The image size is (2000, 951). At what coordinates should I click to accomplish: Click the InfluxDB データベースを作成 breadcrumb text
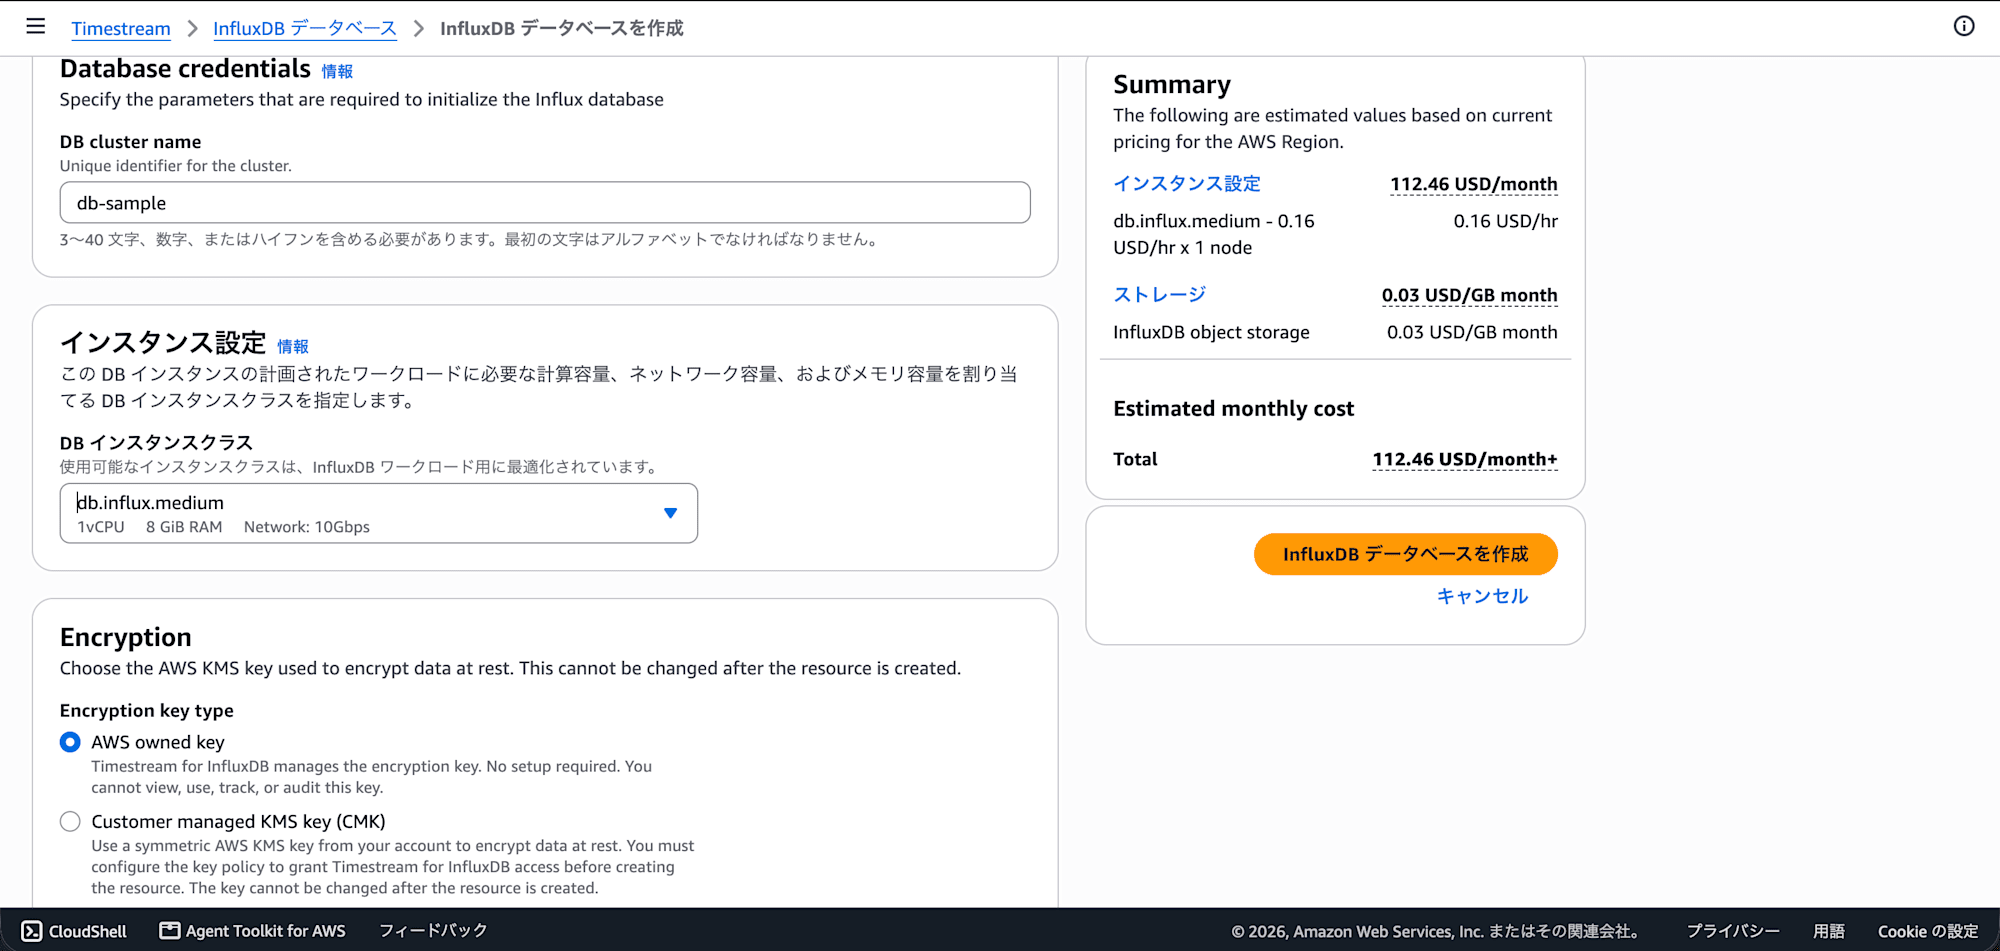(x=561, y=28)
